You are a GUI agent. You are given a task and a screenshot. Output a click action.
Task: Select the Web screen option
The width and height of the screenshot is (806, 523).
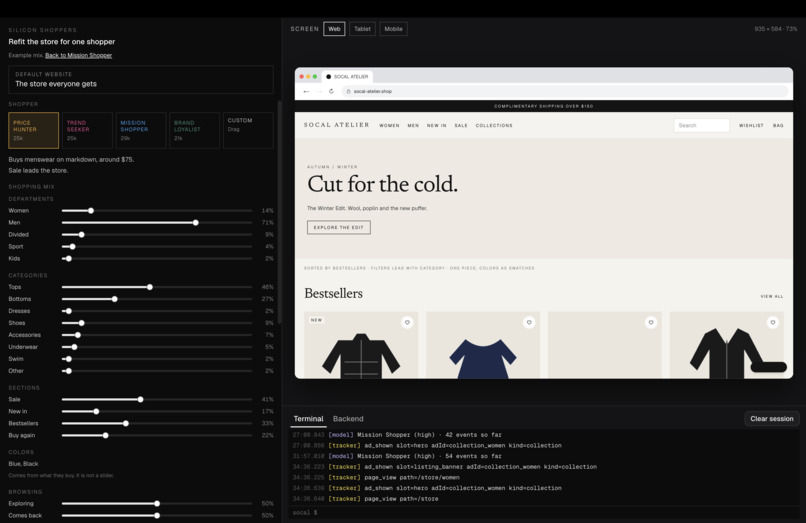click(334, 29)
